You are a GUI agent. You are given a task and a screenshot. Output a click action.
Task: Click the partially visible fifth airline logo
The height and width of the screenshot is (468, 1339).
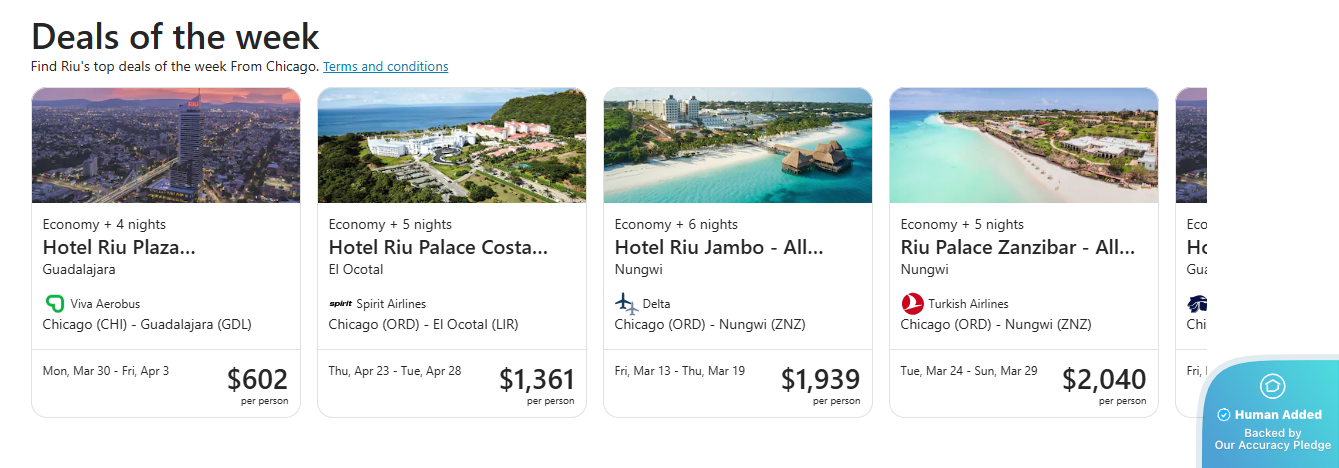click(x=1197, y=303)
